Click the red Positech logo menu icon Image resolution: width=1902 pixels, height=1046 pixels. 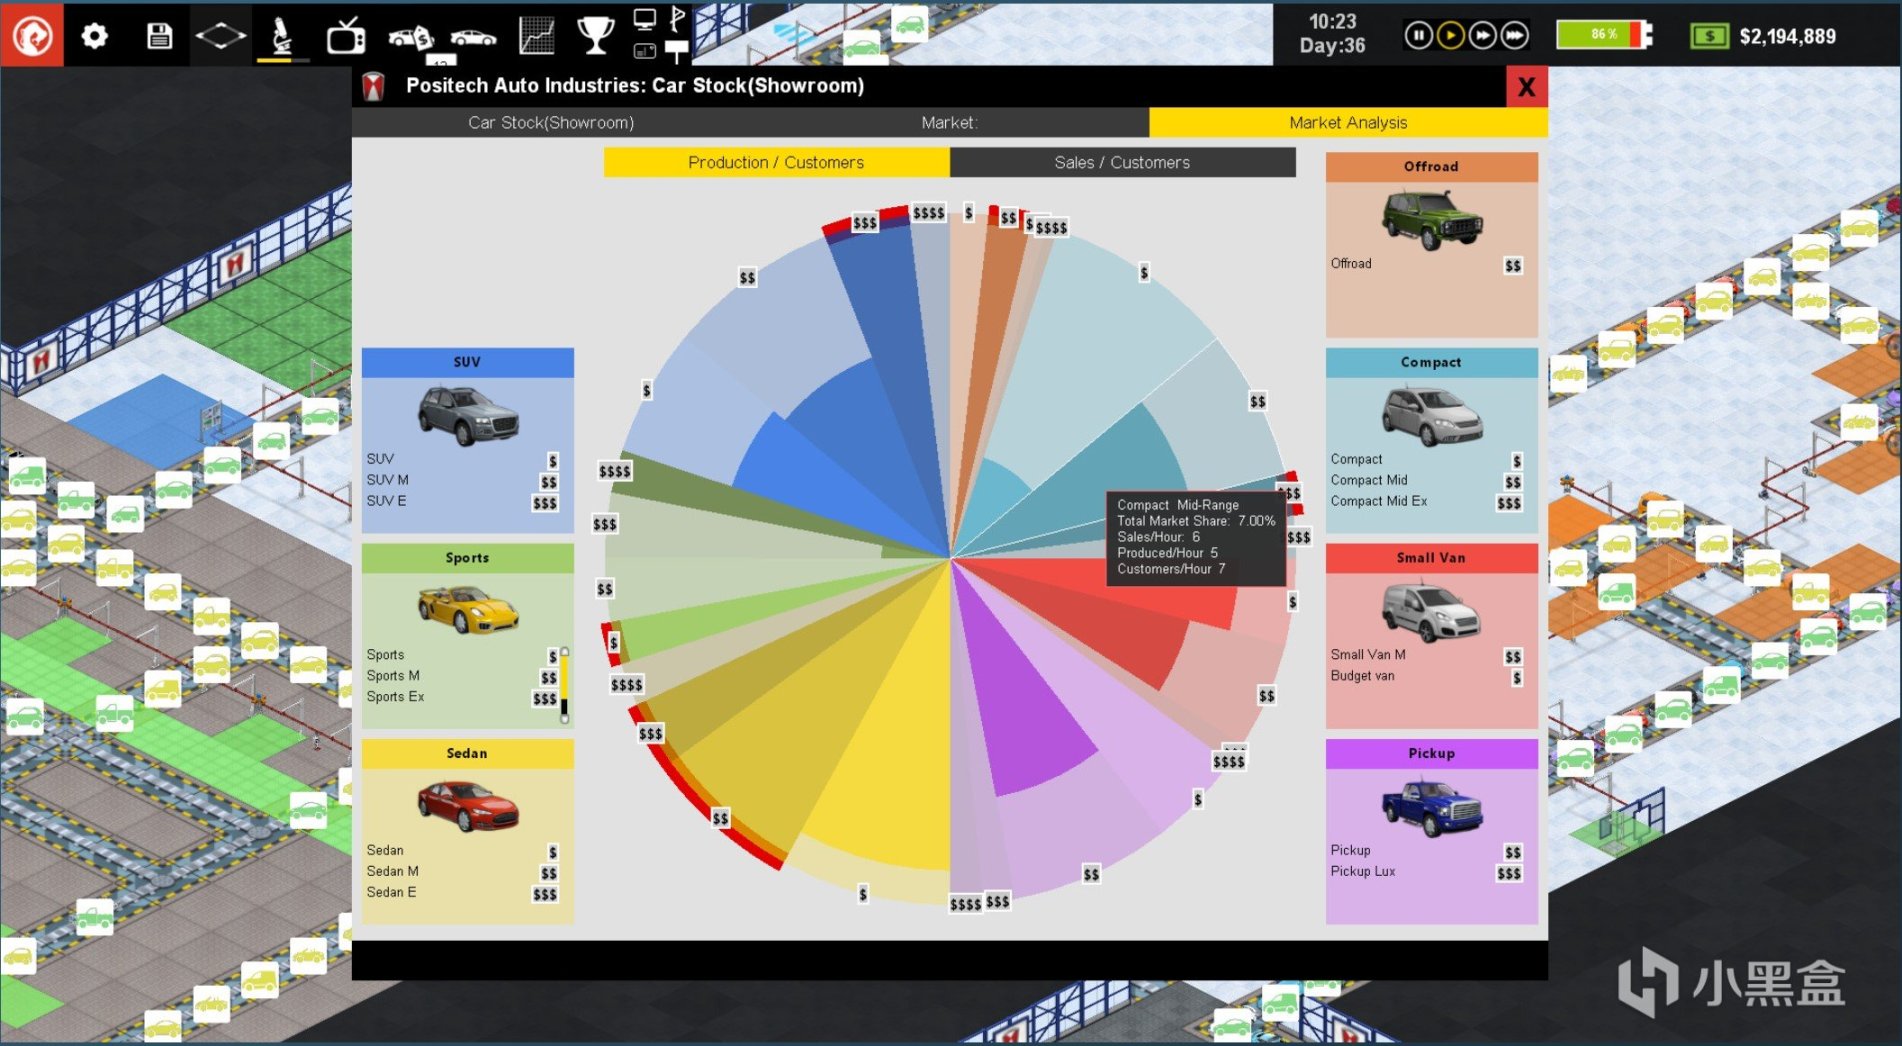[32, 36]
